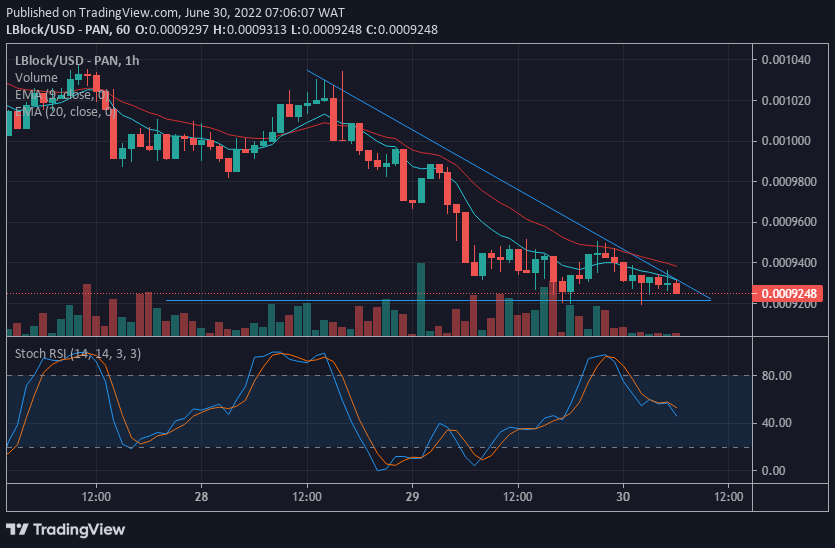Click the tallest teal volume bar
835x548 pixels.
(x=421, y=299)
